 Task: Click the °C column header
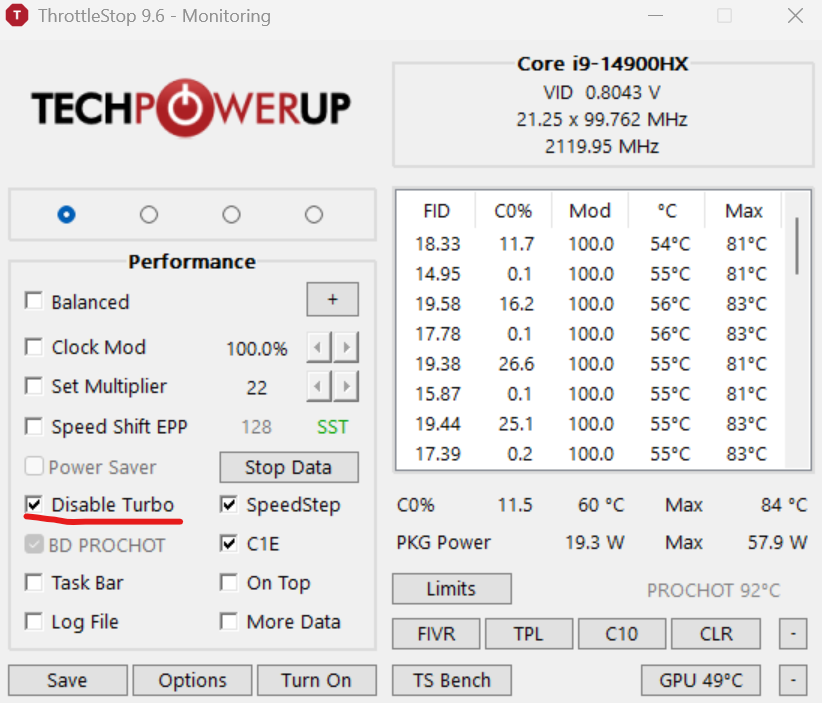pos(667,211)
